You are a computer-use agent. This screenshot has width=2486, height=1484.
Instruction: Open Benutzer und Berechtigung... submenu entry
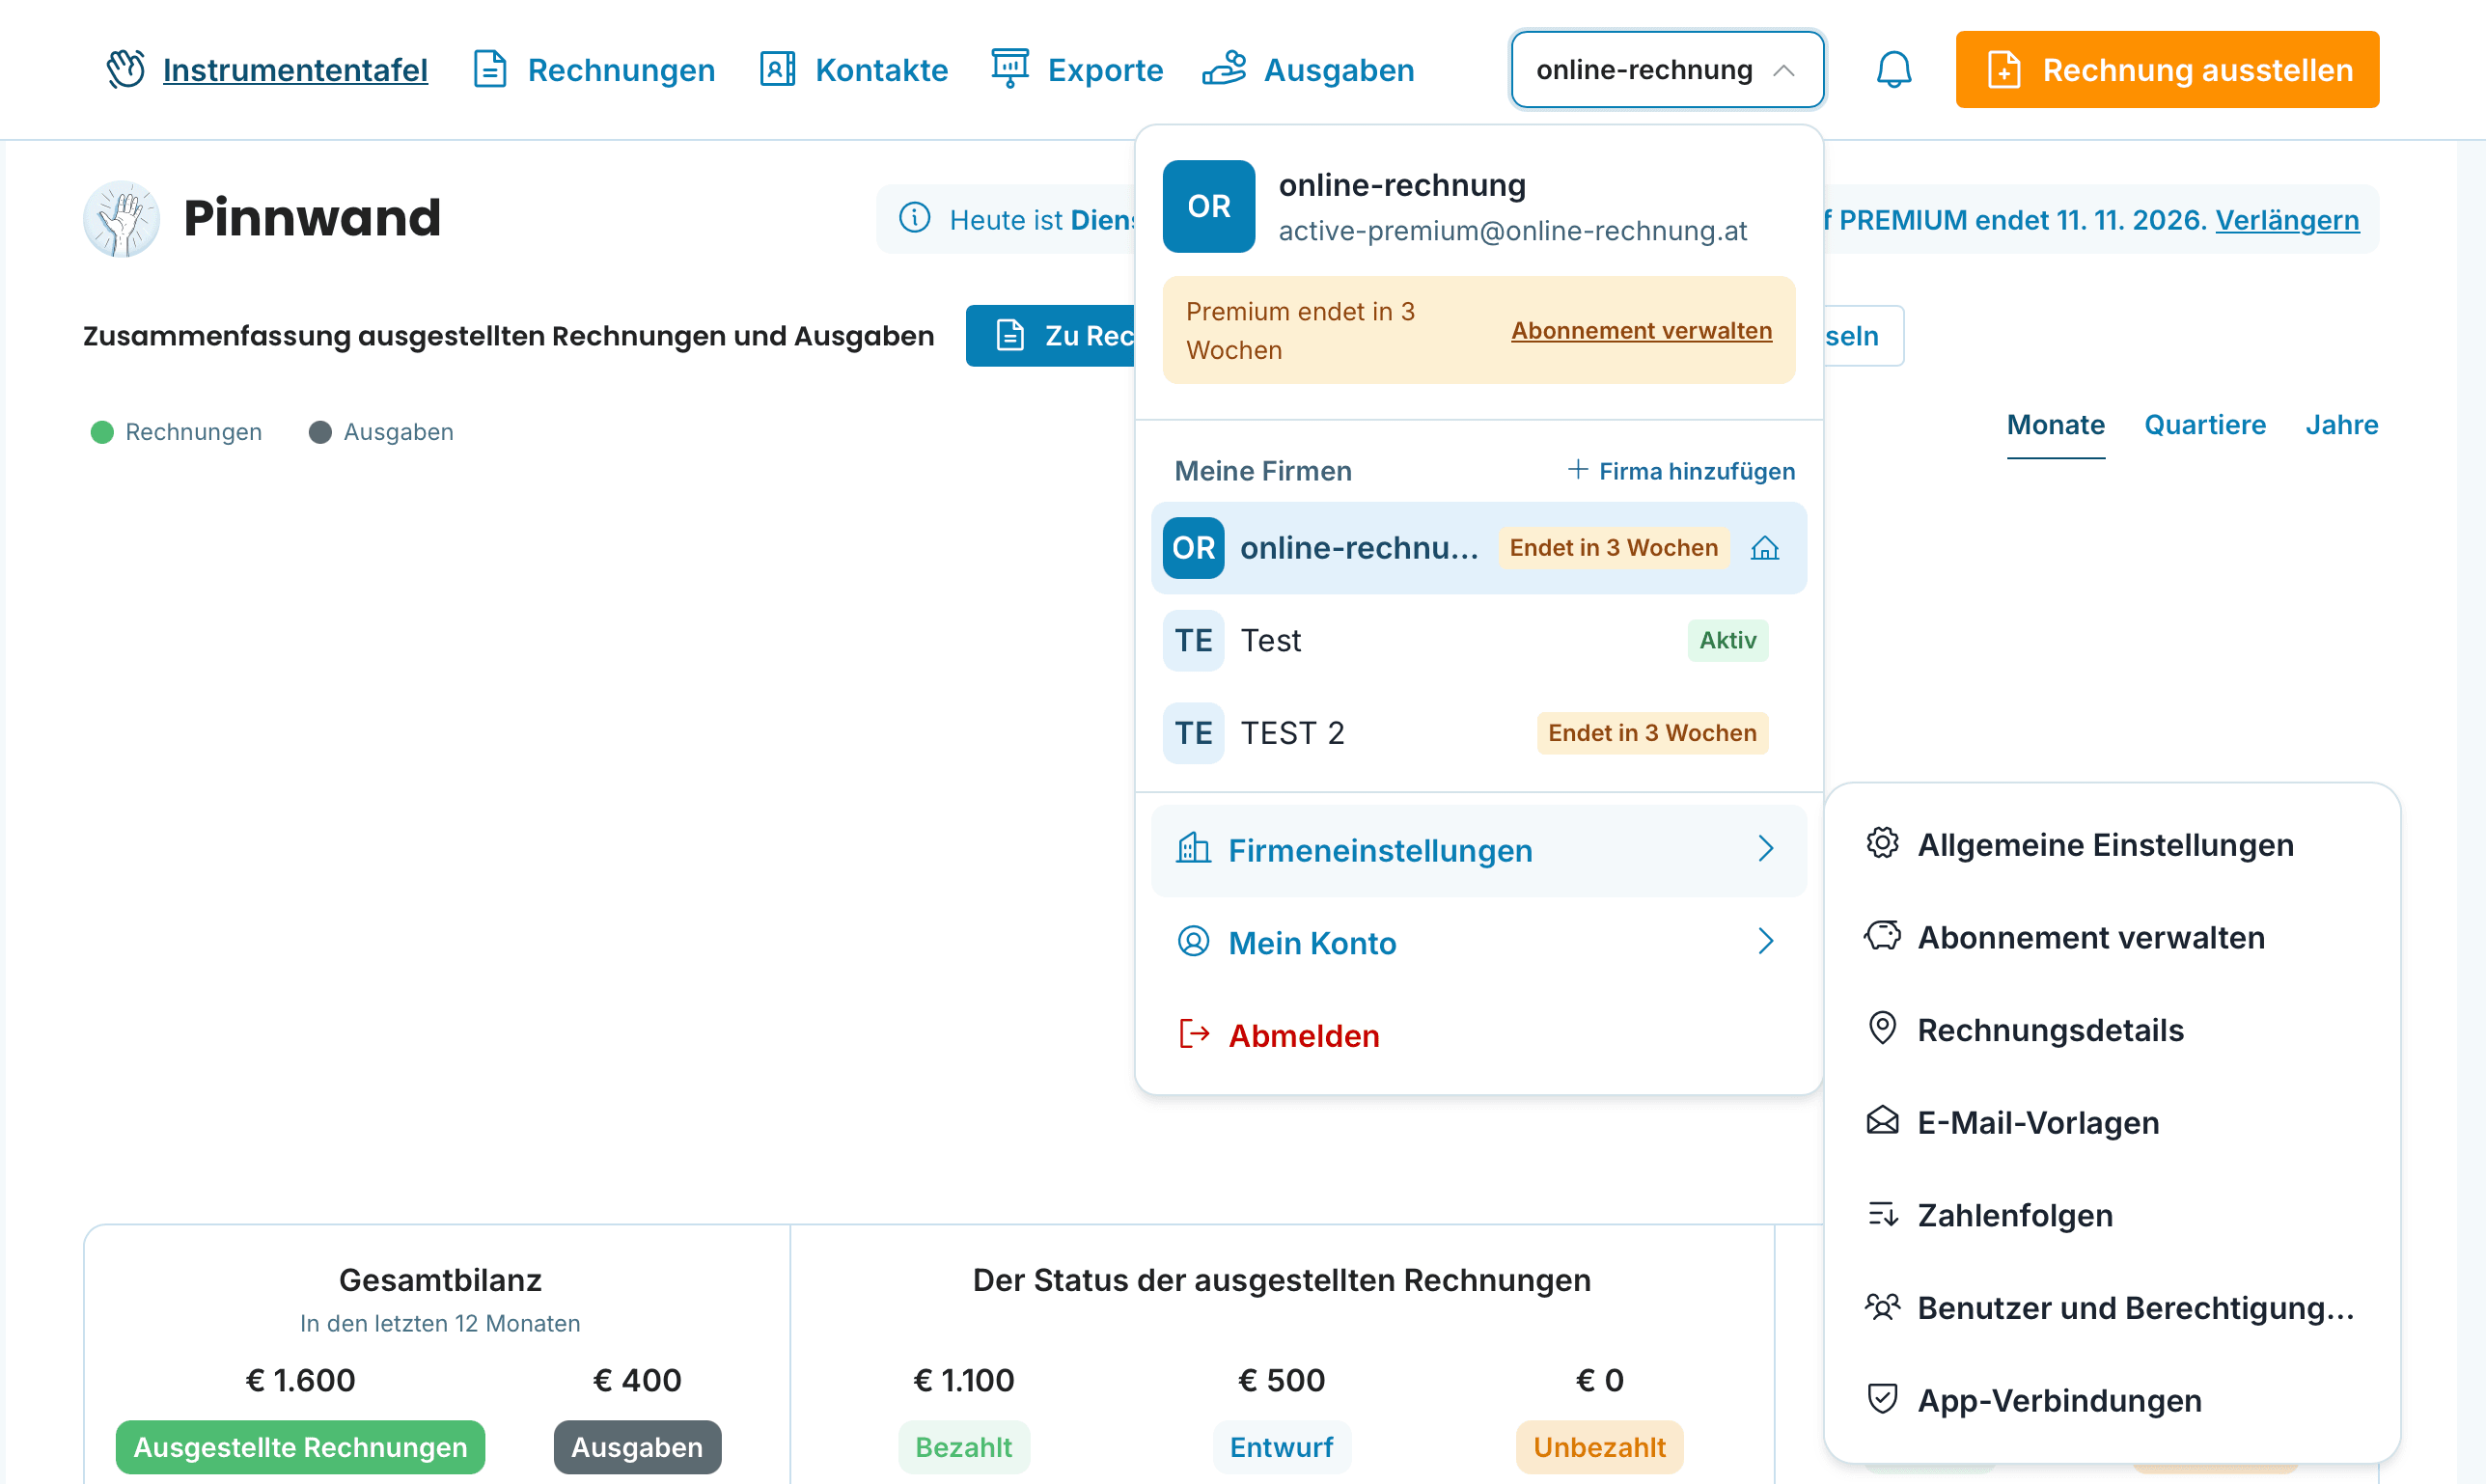[2111, 1307]
